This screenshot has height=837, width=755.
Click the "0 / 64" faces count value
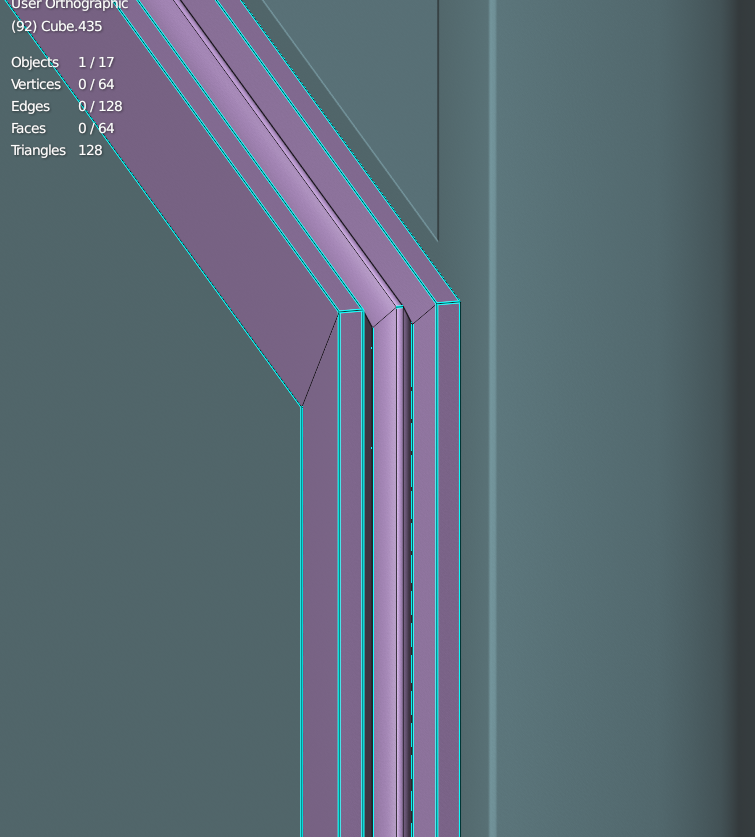click(96, 128)
